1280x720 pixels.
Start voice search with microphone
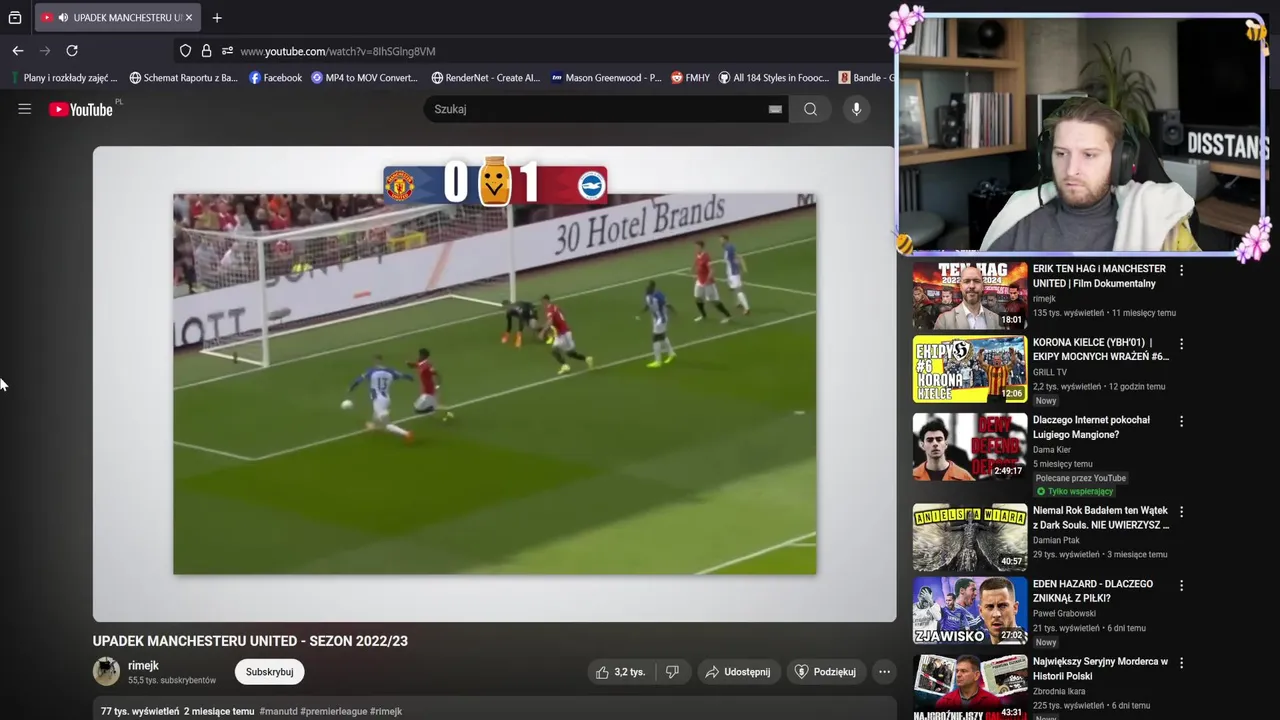856,109
